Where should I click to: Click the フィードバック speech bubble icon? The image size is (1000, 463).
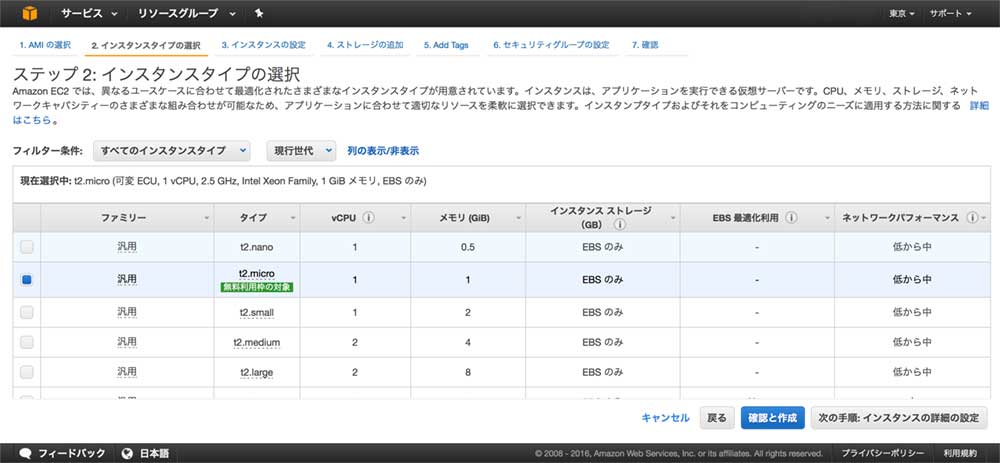(26, 453)
